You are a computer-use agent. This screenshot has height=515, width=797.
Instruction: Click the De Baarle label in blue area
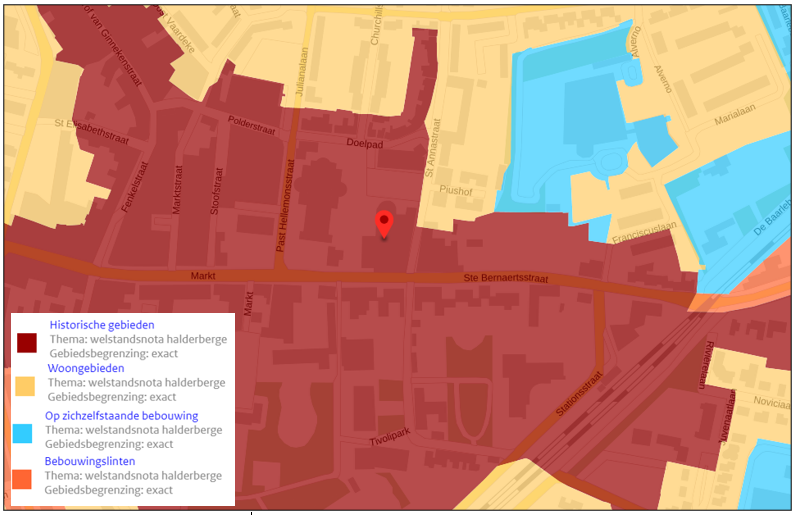pos(772,217)
